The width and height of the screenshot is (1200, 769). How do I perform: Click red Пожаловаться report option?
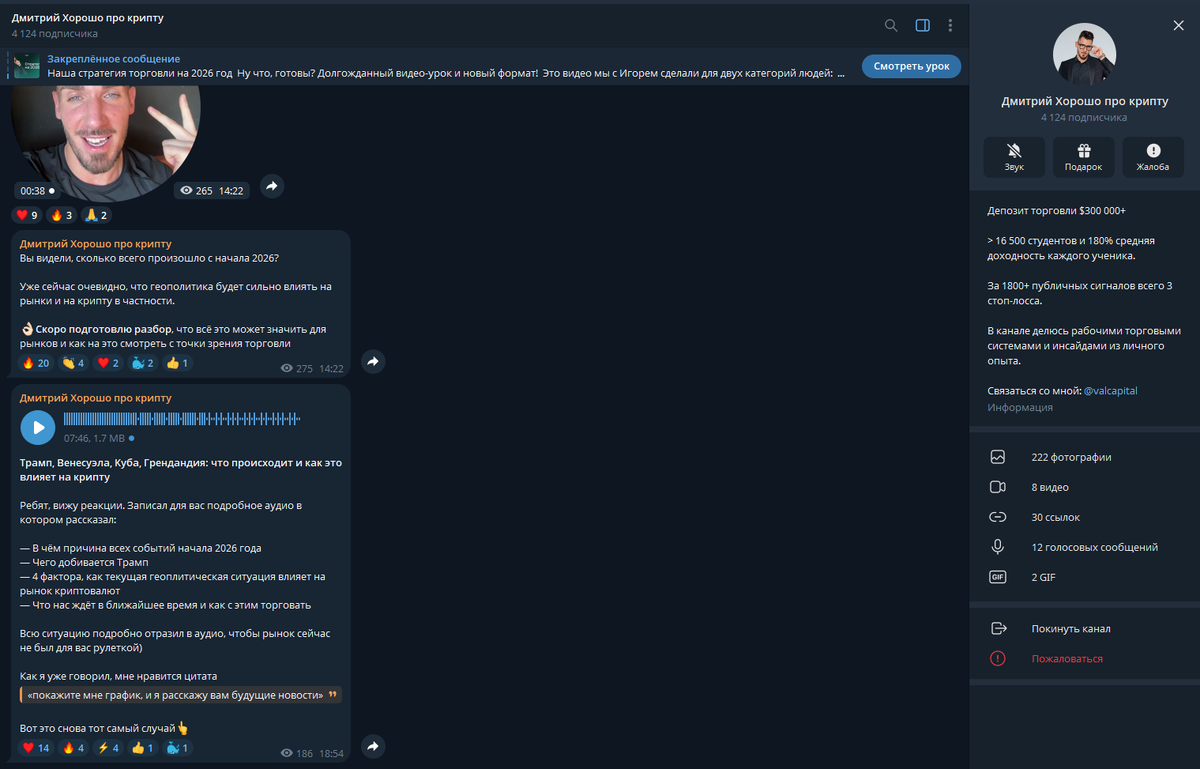pyautogui.click(x=1067, y=659)
